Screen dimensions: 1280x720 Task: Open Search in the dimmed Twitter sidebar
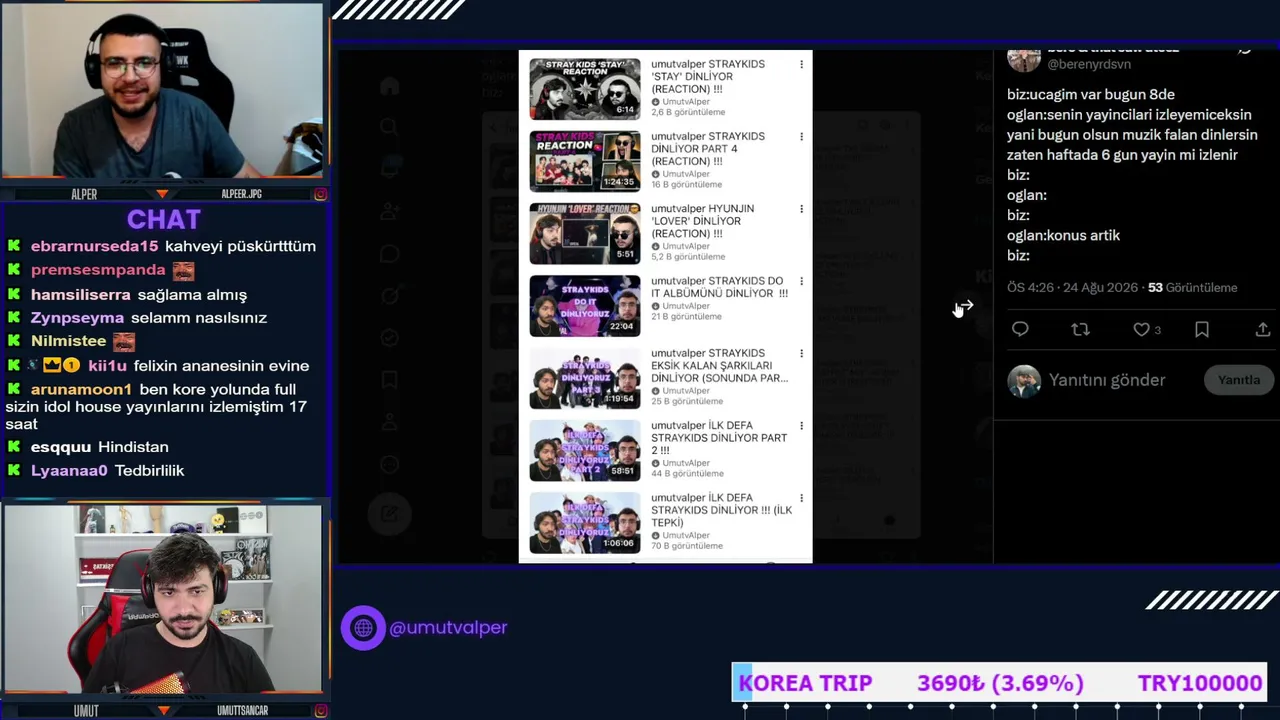pos(390,127)
